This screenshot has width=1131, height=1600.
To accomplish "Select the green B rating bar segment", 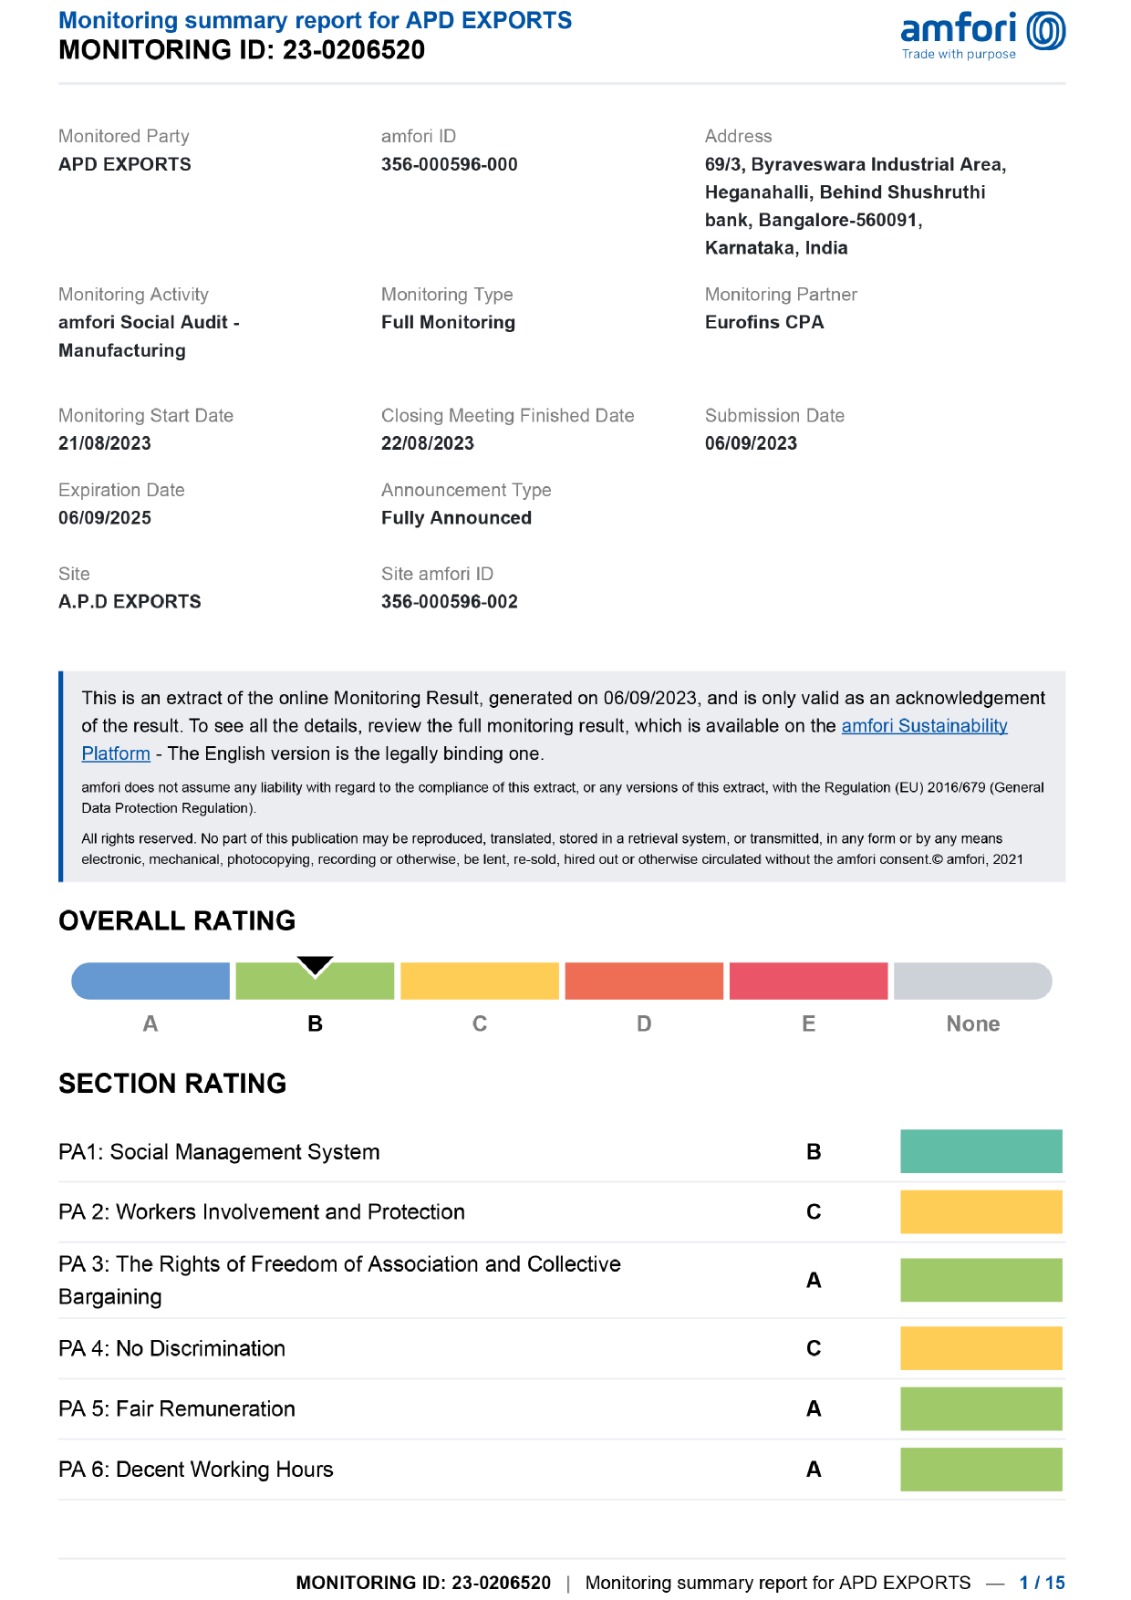I will [x=315, y=981].
